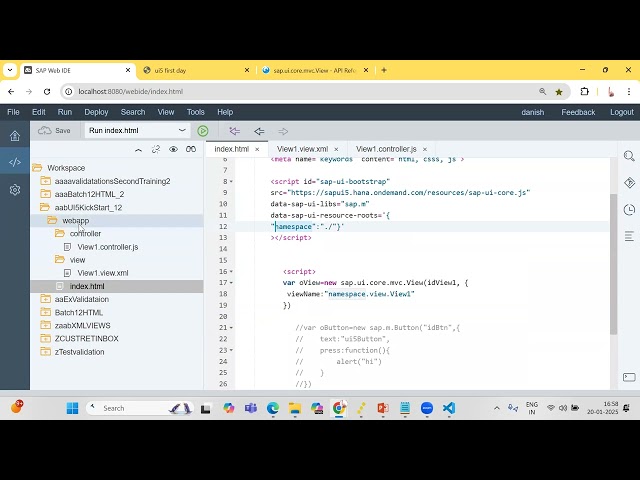The width and height of the screenshot is (640, 480).
Task: Switch to the sap.ui.core.mvc.View API browser tab
Action: click(x=314, y=70)
